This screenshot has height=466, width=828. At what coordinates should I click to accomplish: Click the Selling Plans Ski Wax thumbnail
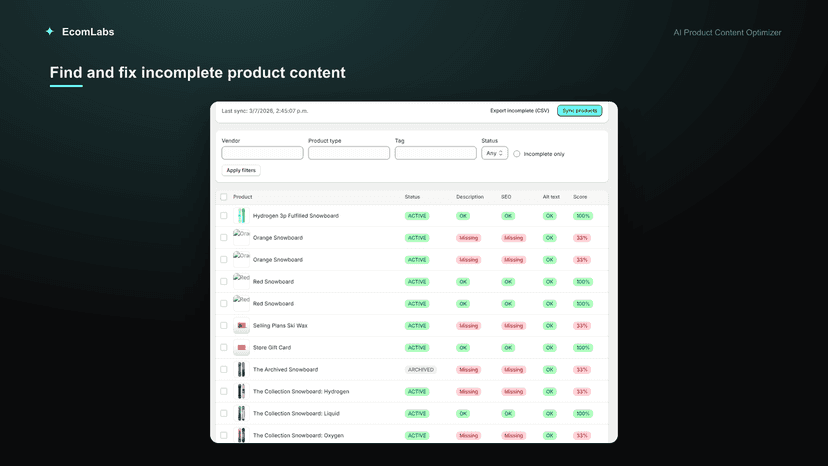(241, 325)
